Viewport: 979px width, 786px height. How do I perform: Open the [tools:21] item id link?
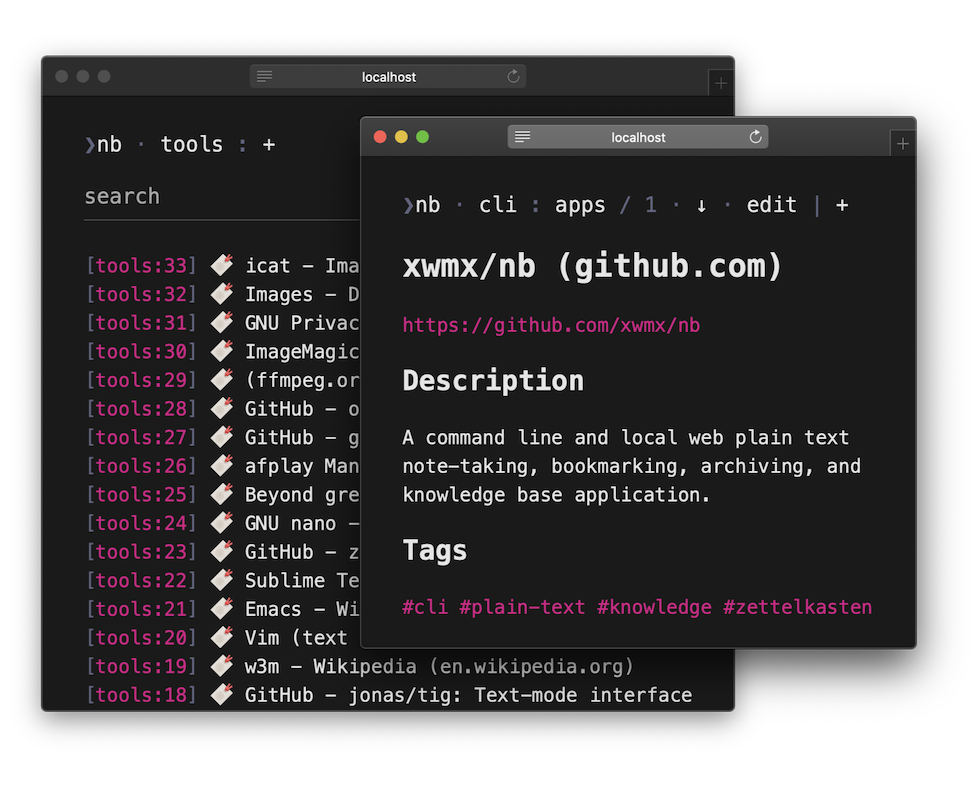[141, 609]
